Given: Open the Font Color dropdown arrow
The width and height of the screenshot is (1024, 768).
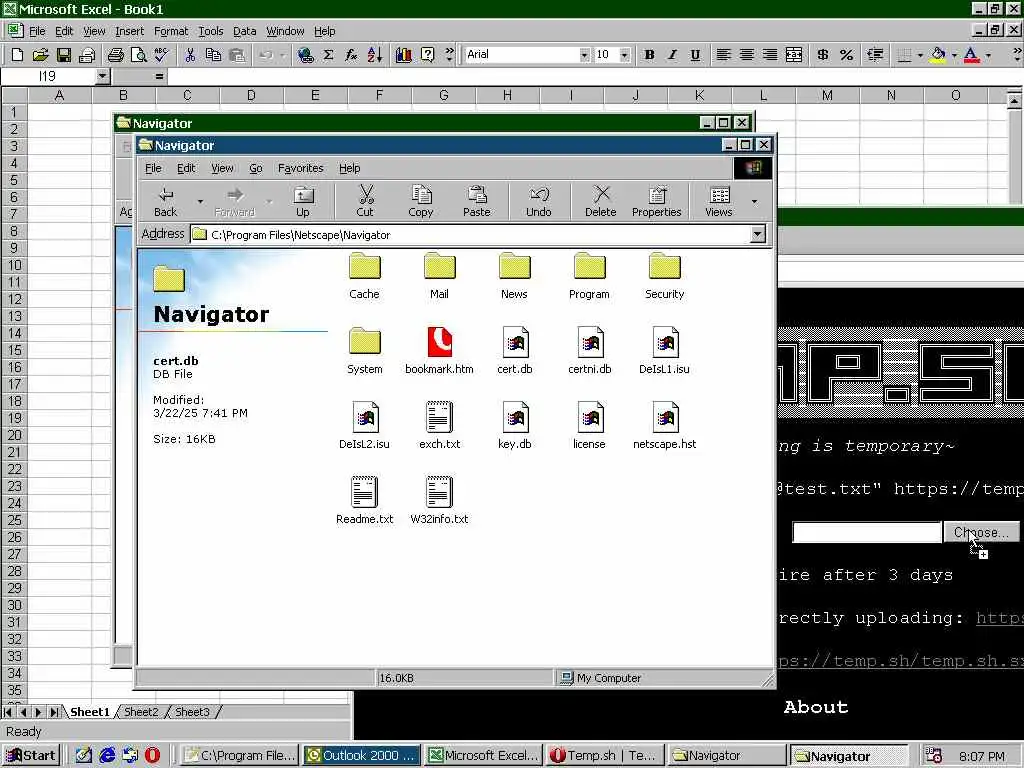Looking at the screenshot, I should click(988, 56).
